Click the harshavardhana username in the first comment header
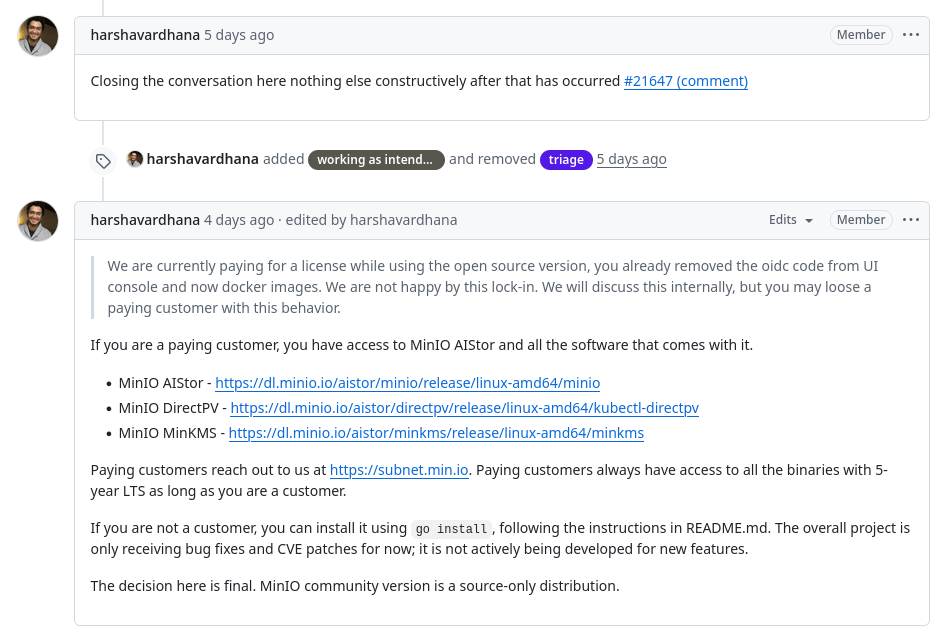 [145, 35]
